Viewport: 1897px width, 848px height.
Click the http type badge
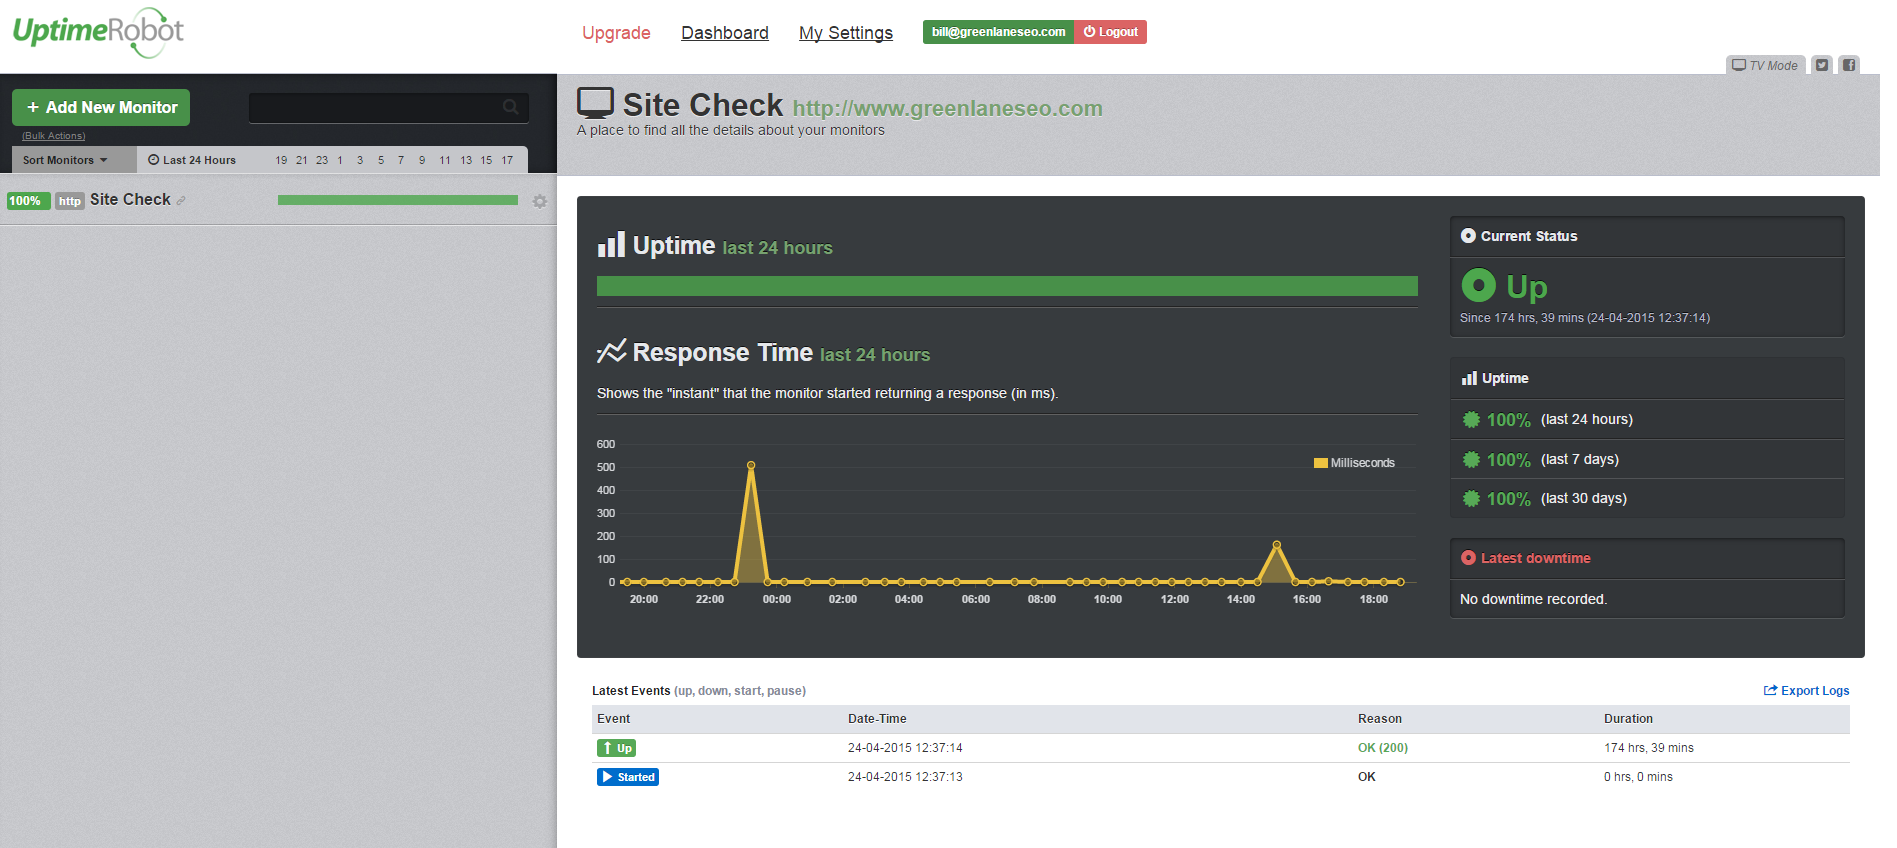(69, 201)
